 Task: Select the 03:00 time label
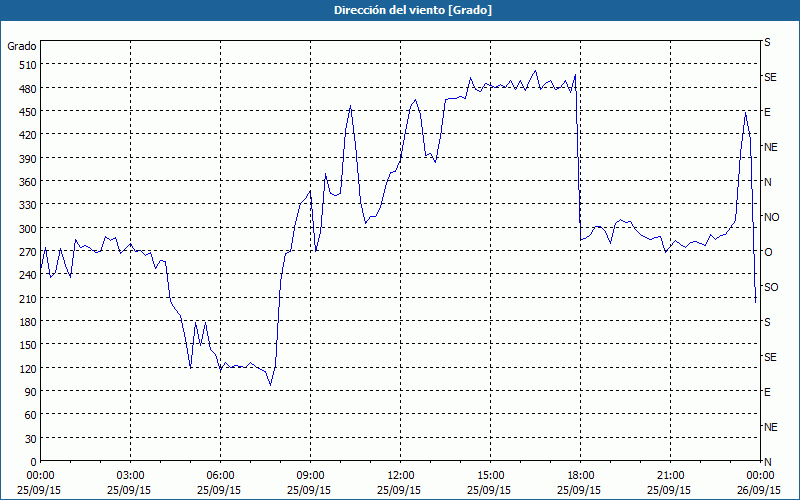click(x=130, y=476)
